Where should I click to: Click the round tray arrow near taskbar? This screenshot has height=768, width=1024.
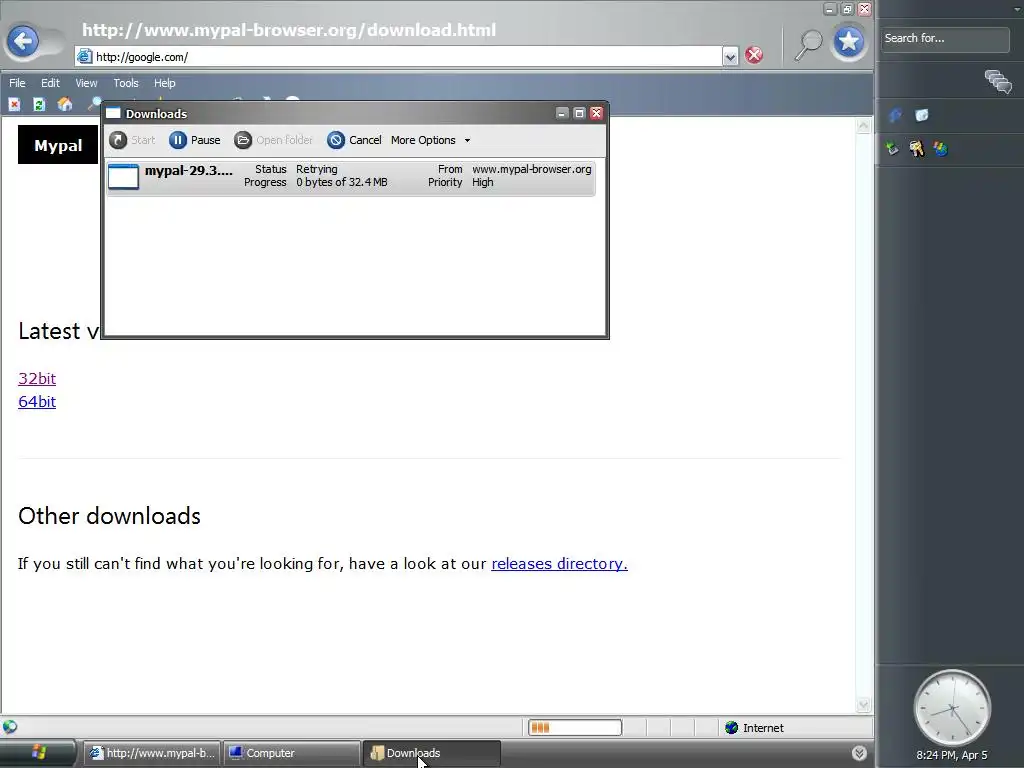(x=859, y=753)
